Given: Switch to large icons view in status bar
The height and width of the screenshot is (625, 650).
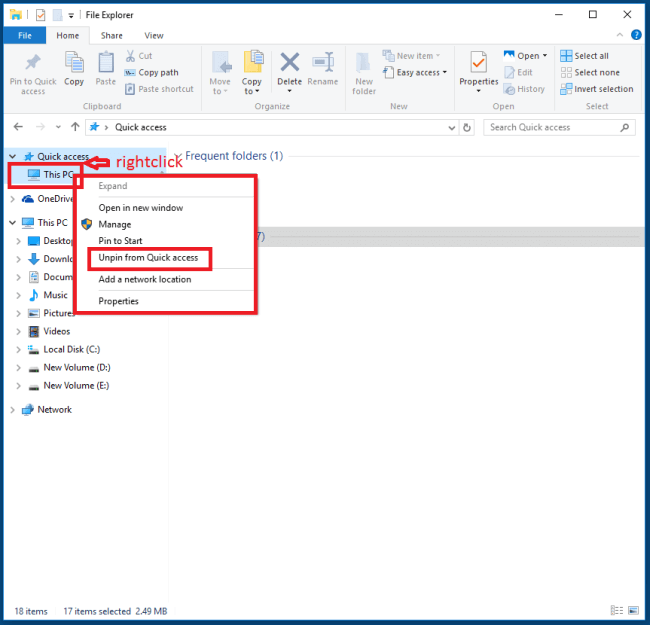Looking at the screenshot, I should [633, 610].
